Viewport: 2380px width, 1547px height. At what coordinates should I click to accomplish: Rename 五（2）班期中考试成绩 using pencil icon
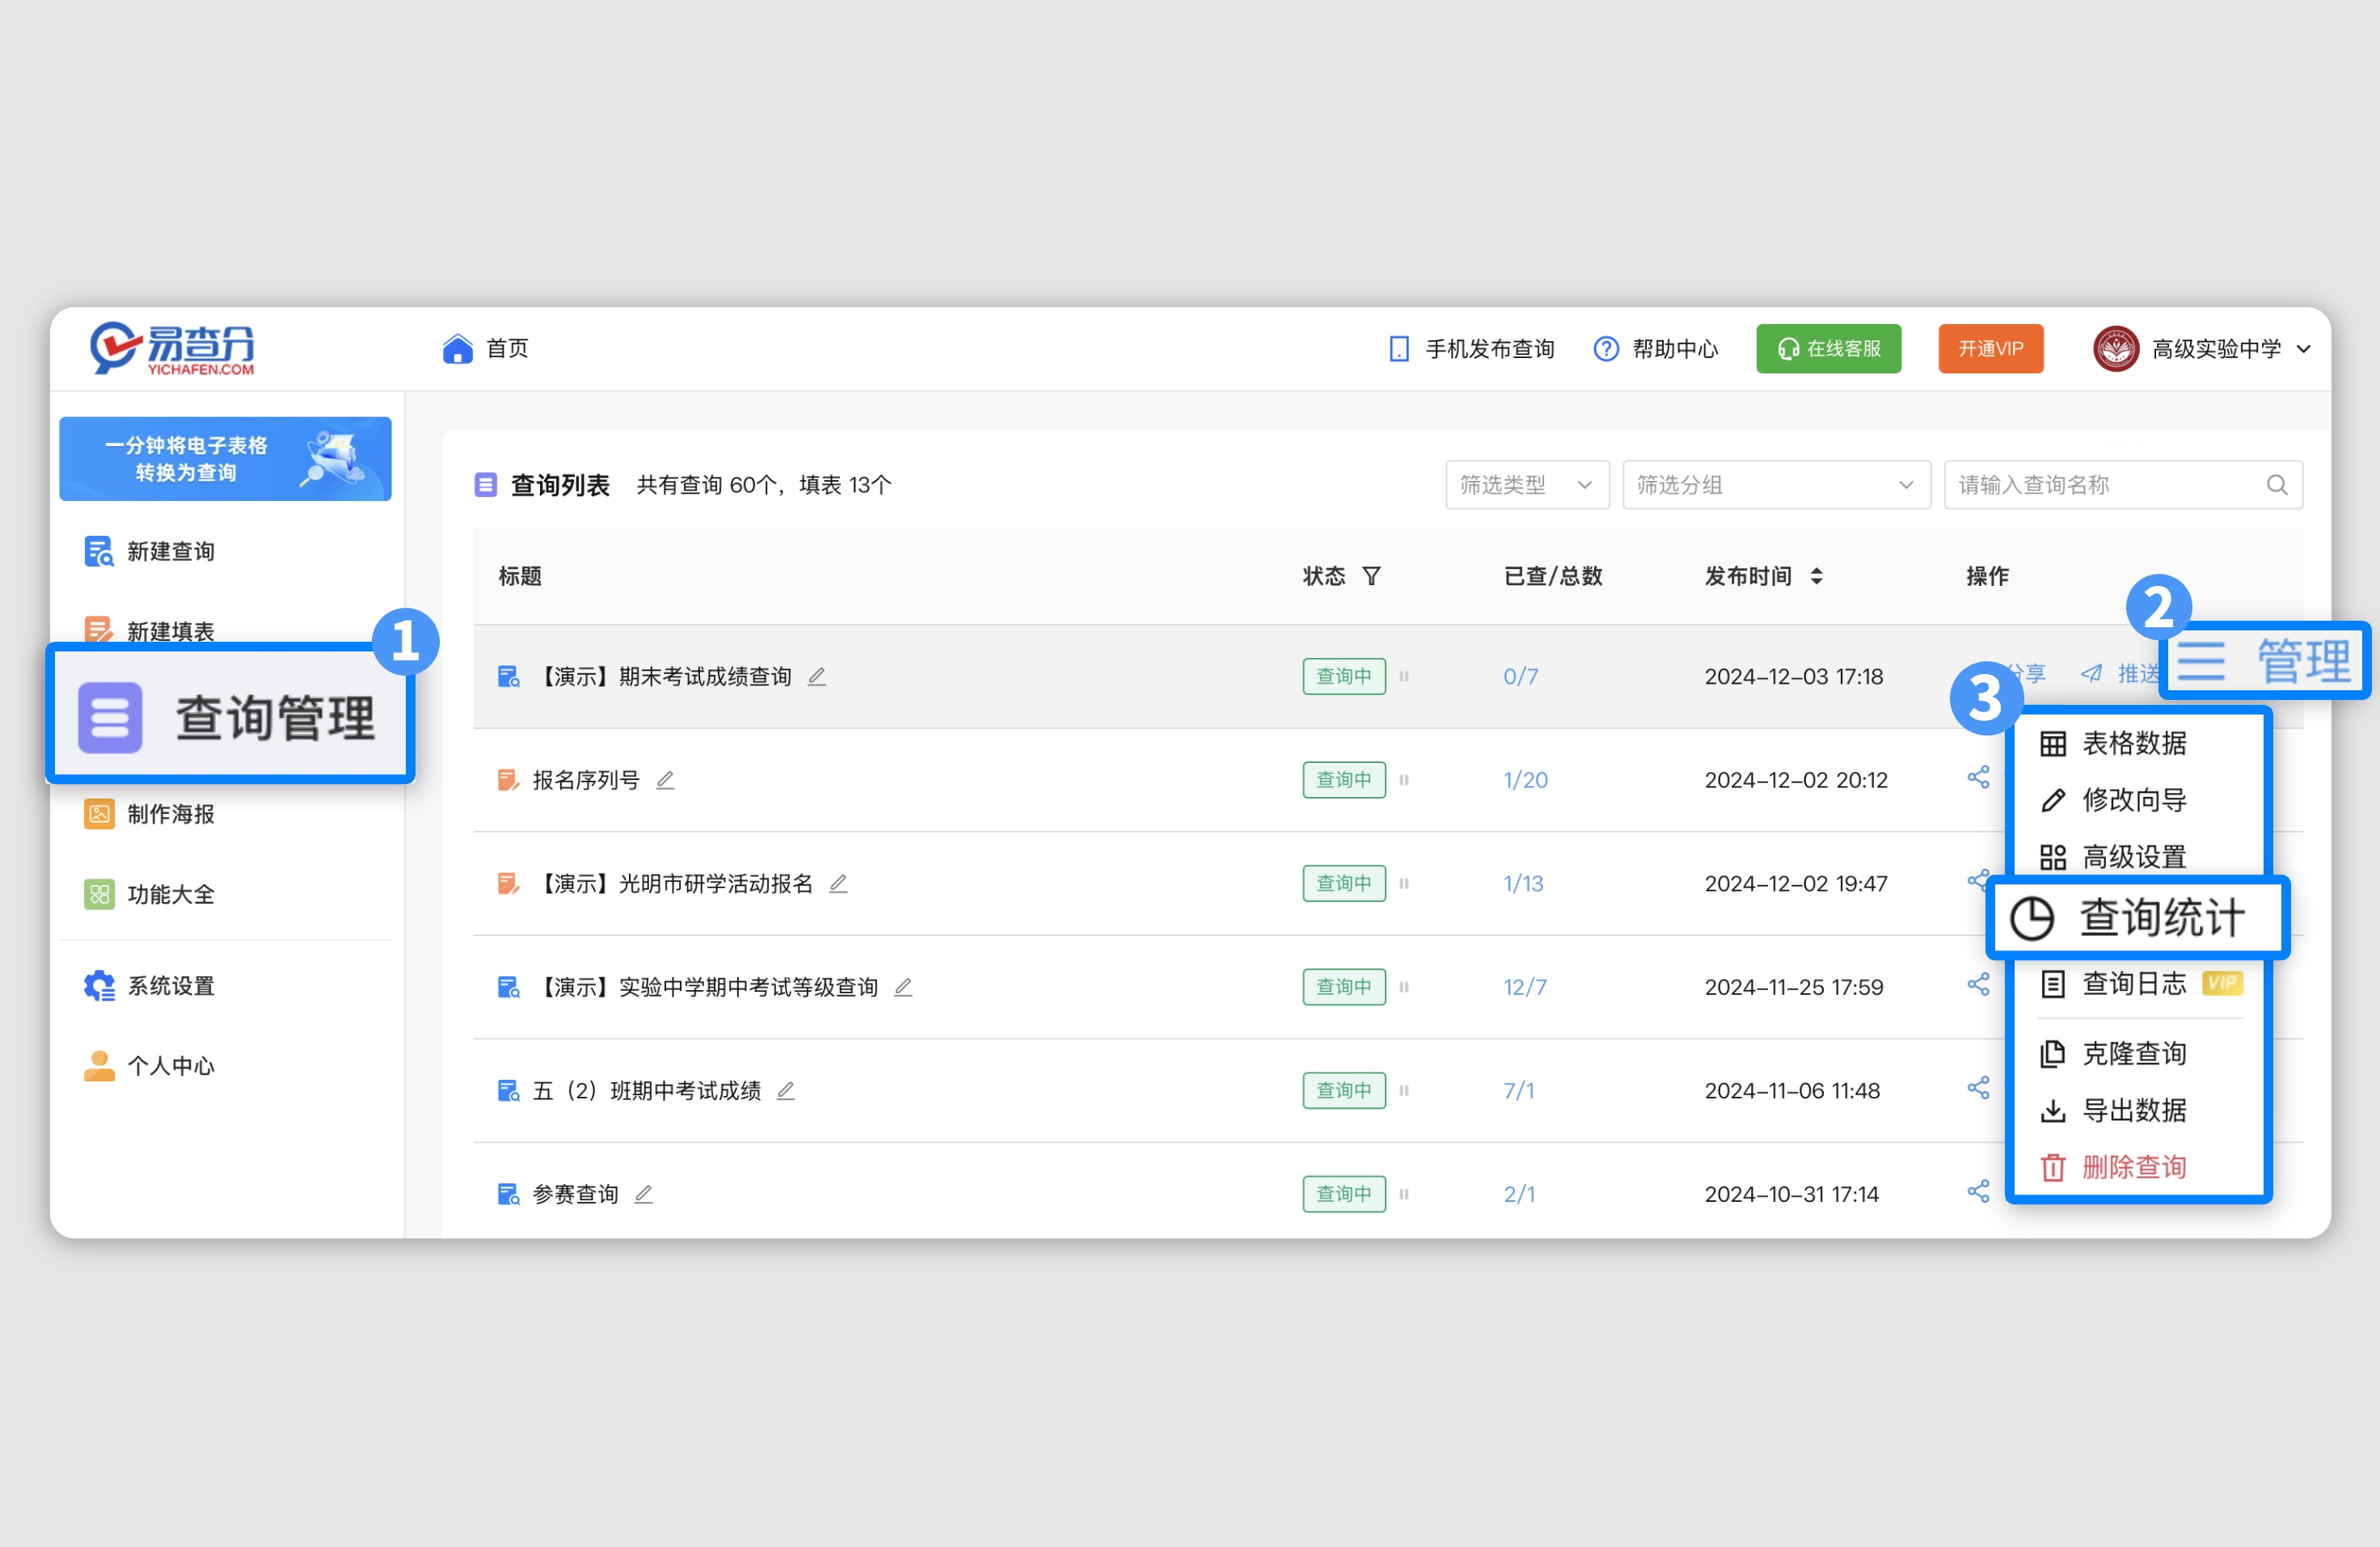pos(786,1091)
